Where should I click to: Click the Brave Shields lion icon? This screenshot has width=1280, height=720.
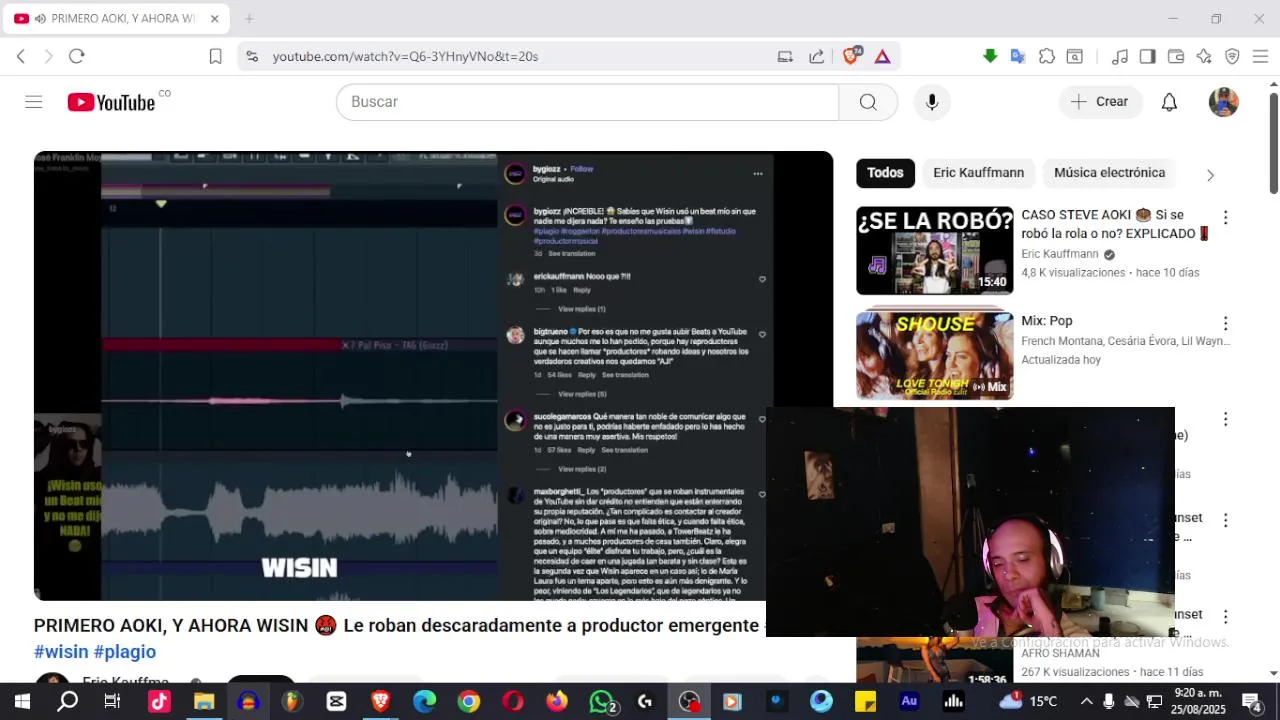coord(852,56)
